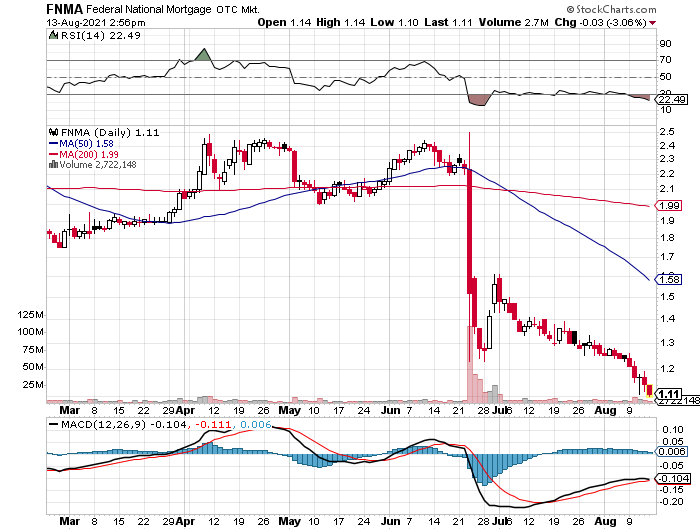Click the FNMA (Daily) 1.11 legend

pyautogui.click(x=109, y=132)
